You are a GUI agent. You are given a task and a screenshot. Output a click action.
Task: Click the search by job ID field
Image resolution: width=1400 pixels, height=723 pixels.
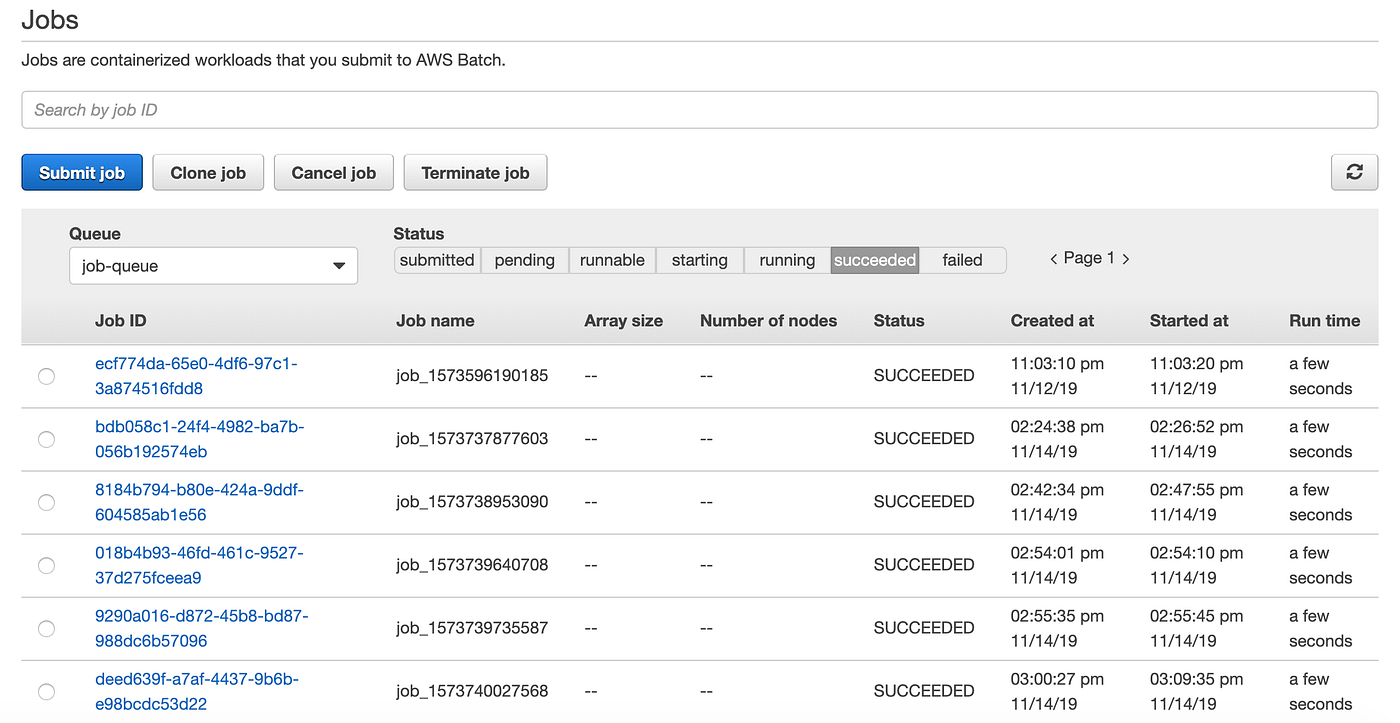pyautogui.click(x=700, y=109)
